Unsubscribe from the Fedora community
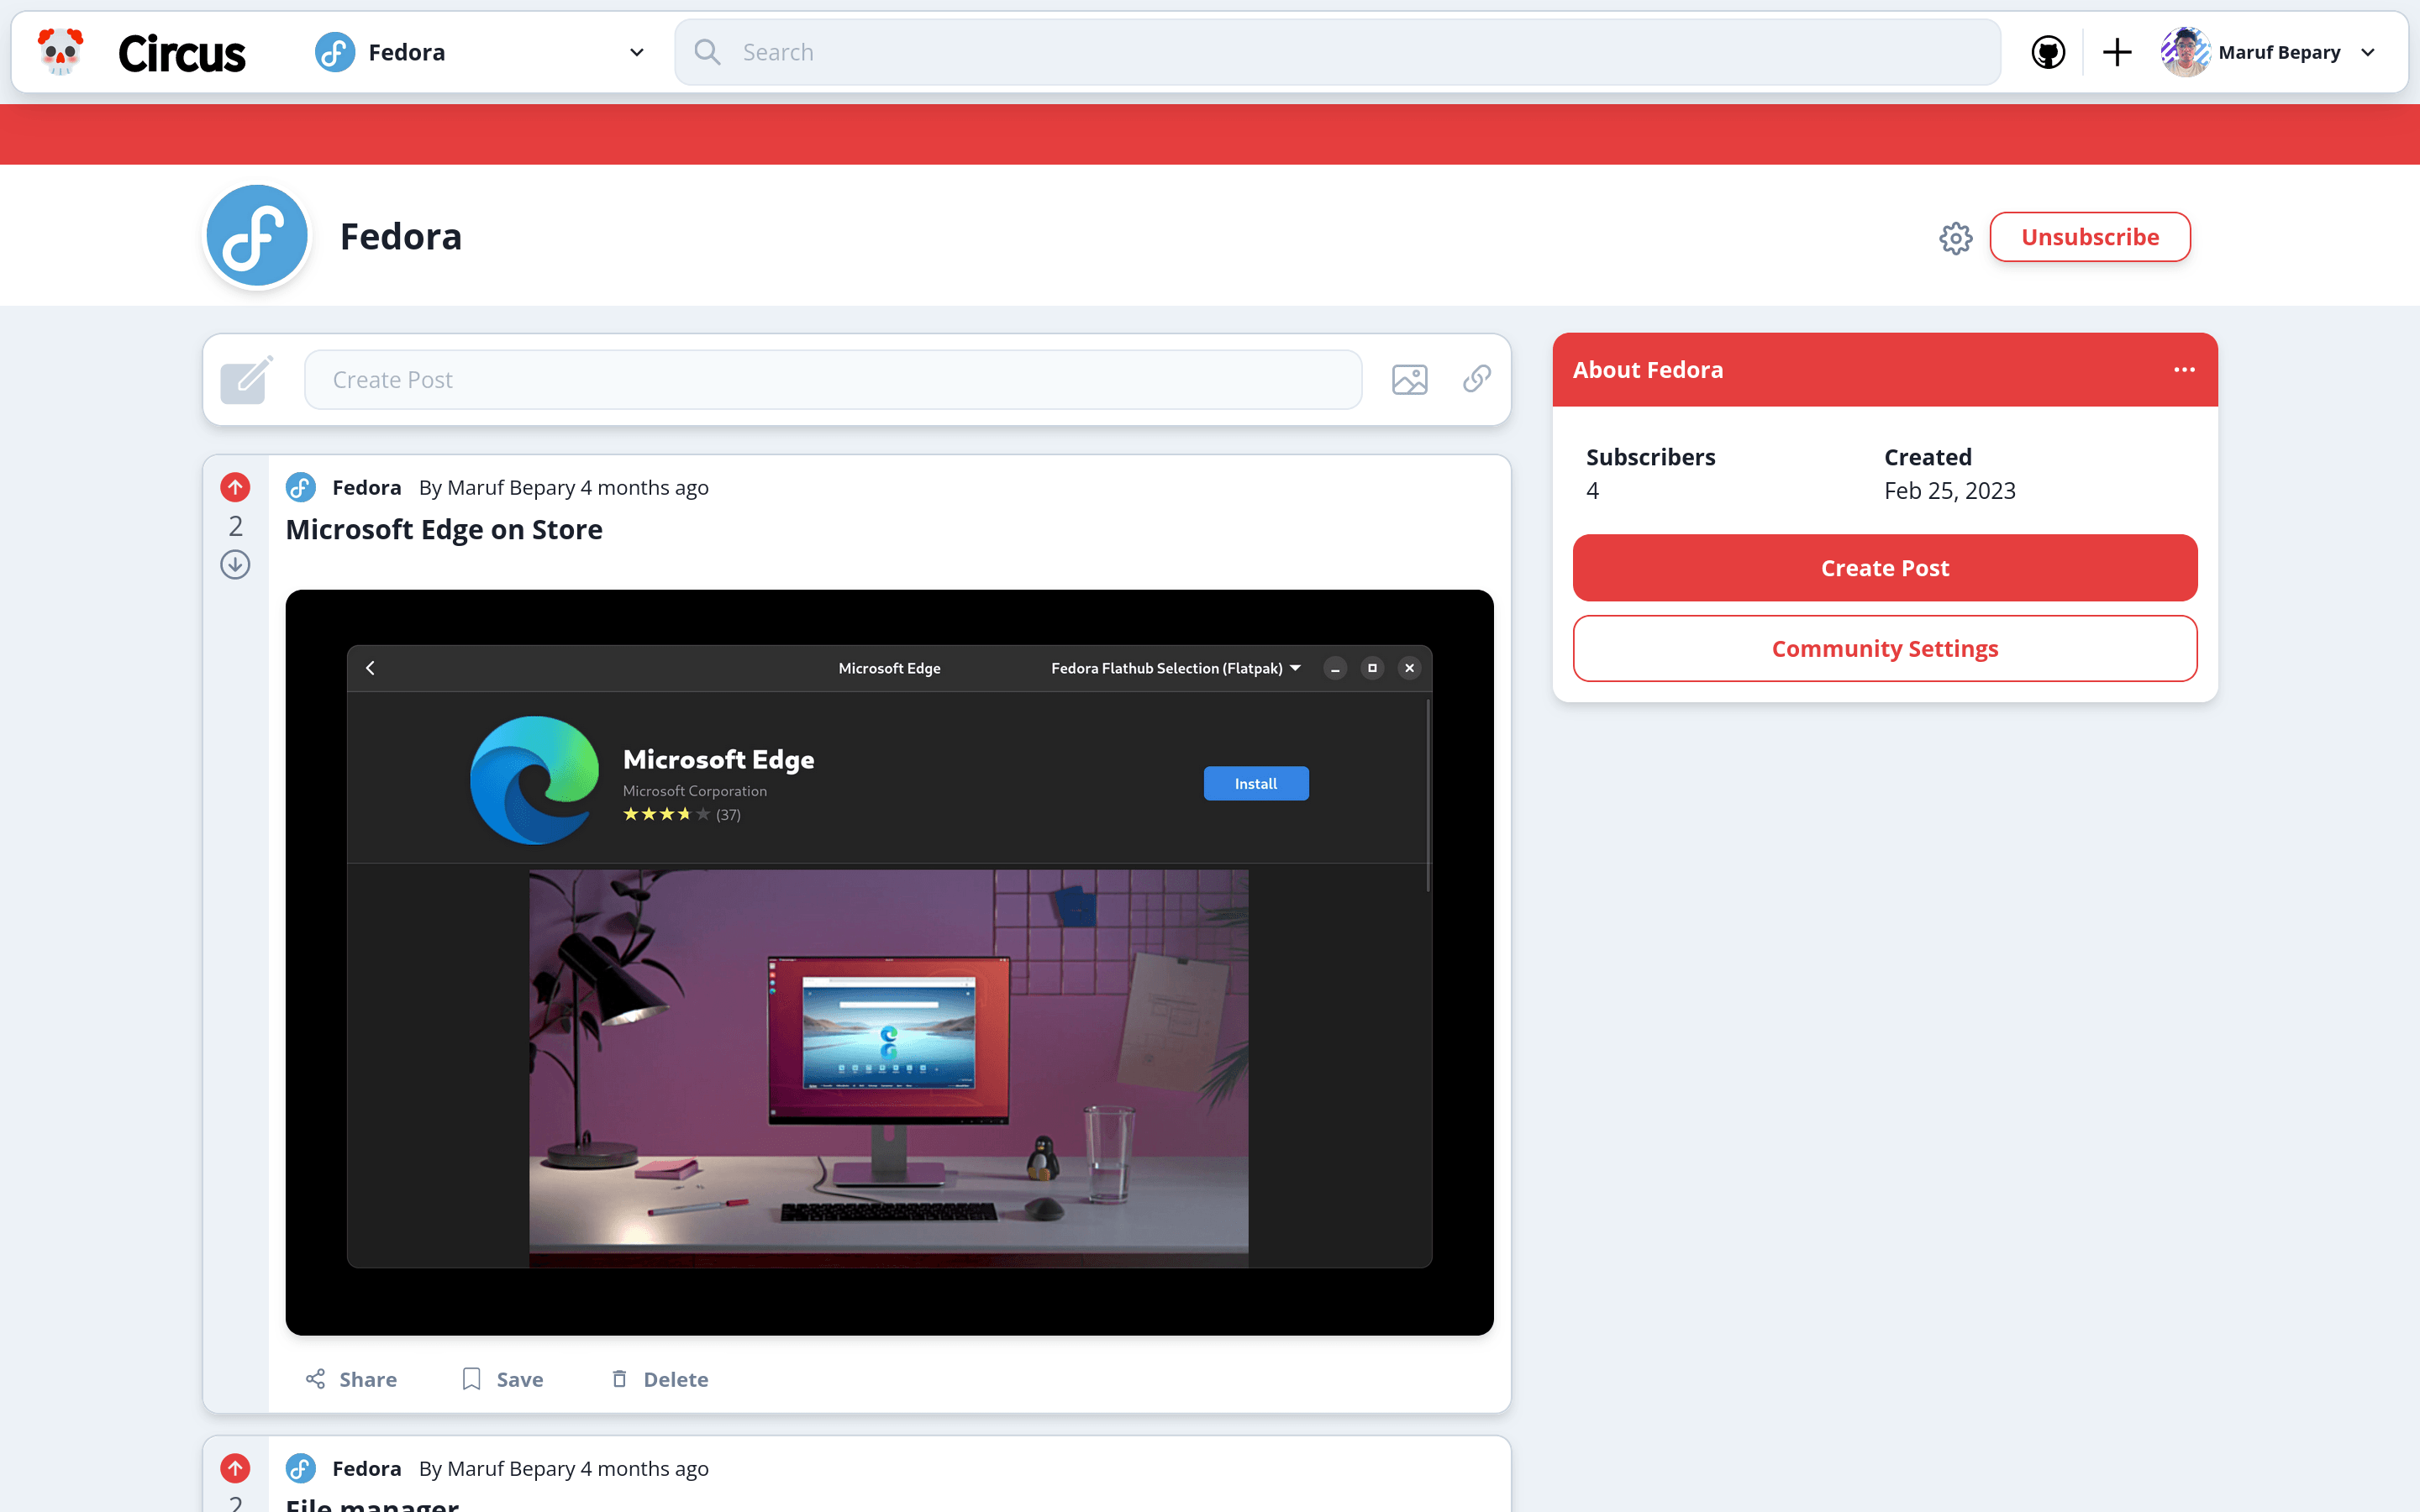The image size is (2420, 1512). (x=2089, y=237)
